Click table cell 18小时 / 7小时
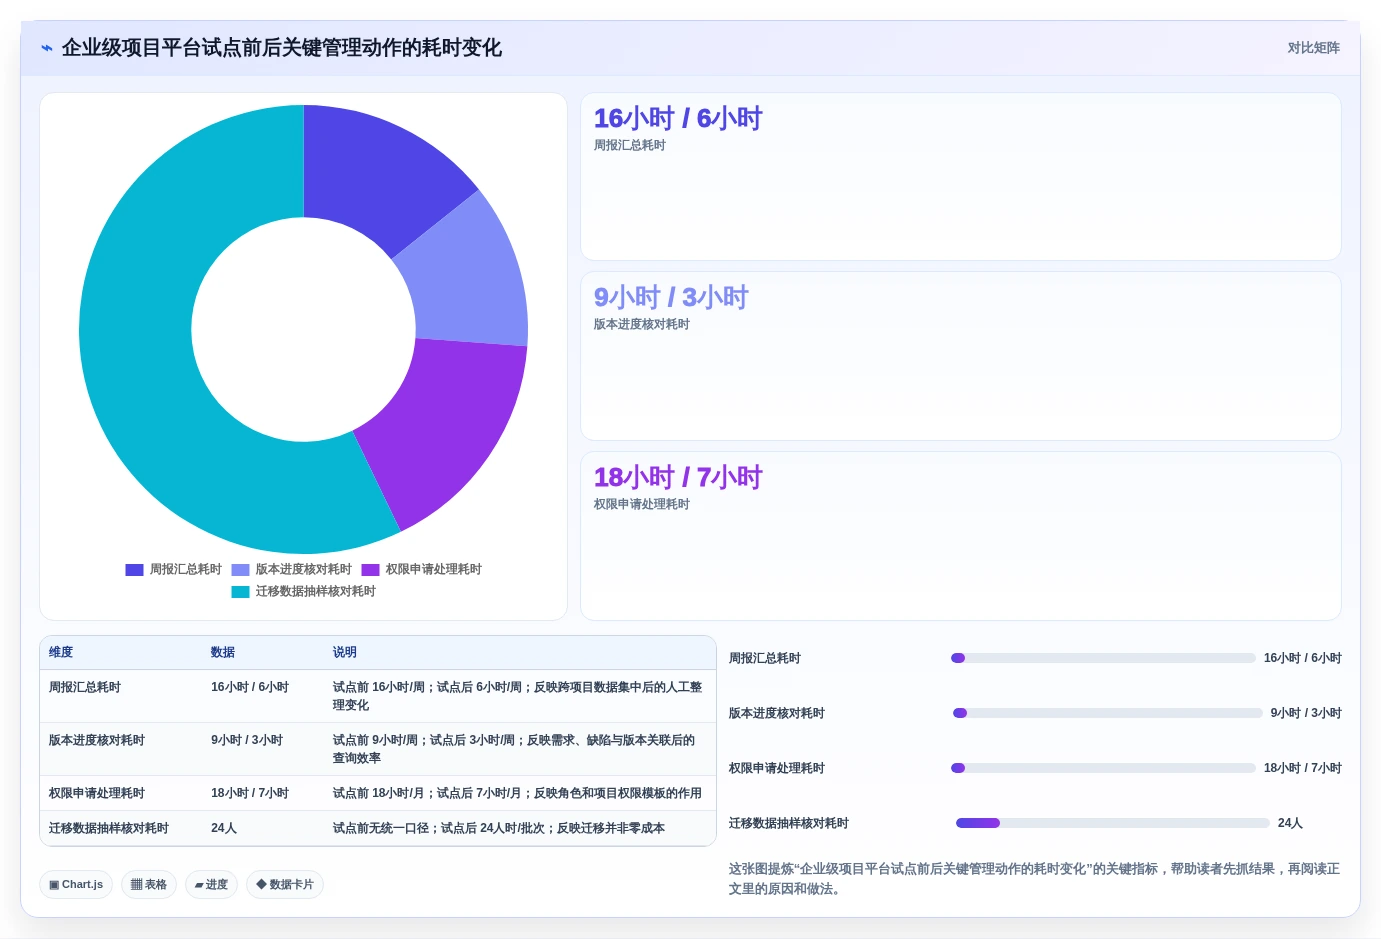Image resolution: width=1381 pixels, height=939 pixels. pyautogui.click(x=250, y=793)
